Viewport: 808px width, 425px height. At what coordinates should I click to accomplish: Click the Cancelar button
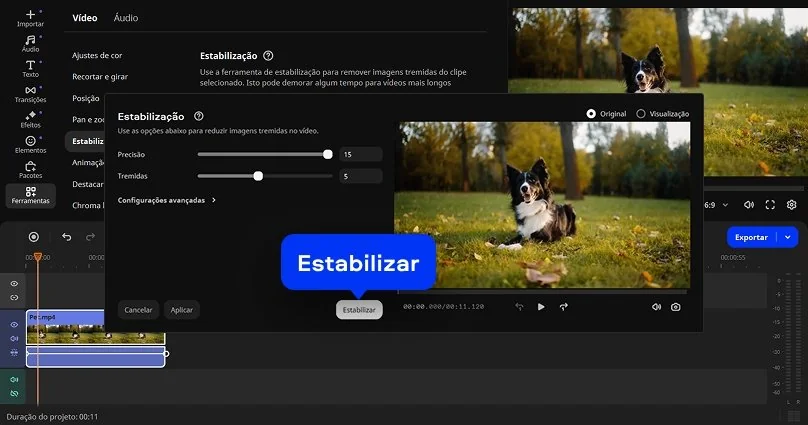(138, 310)
